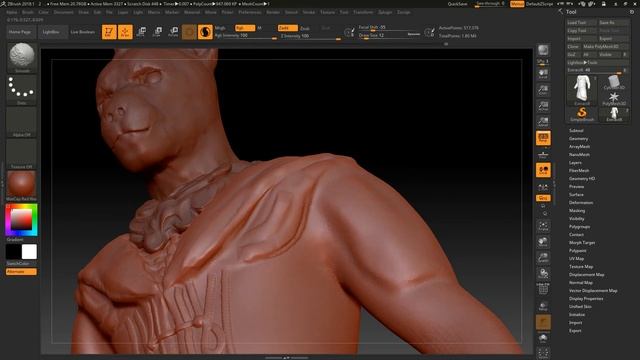
Task: Expand the Displacement Map subpalette
Action: point(587,275)
